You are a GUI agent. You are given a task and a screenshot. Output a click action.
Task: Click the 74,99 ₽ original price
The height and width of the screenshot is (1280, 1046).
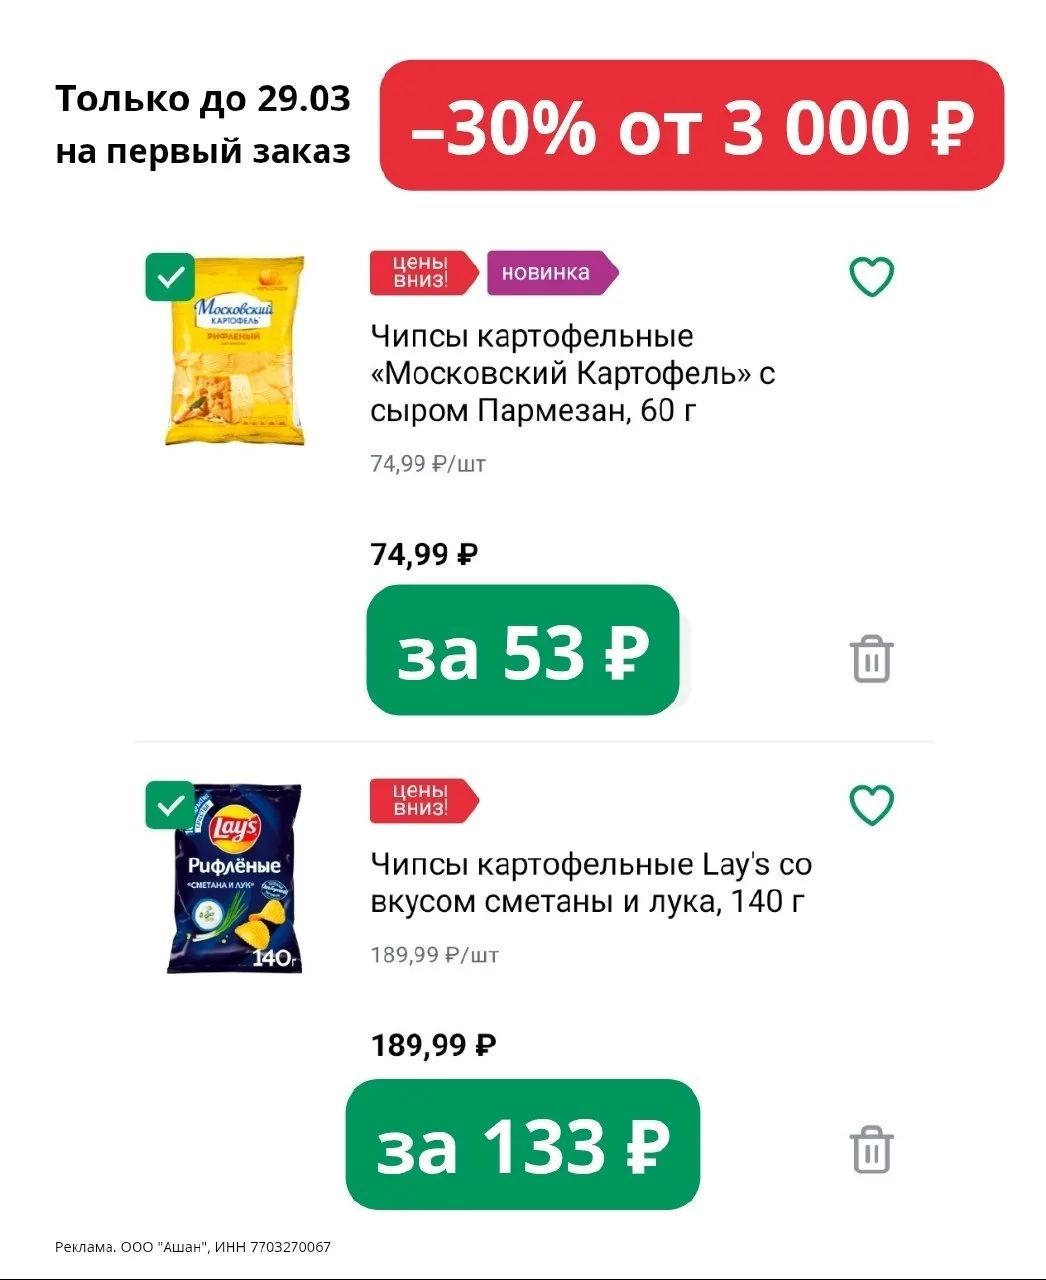point(424,554)
